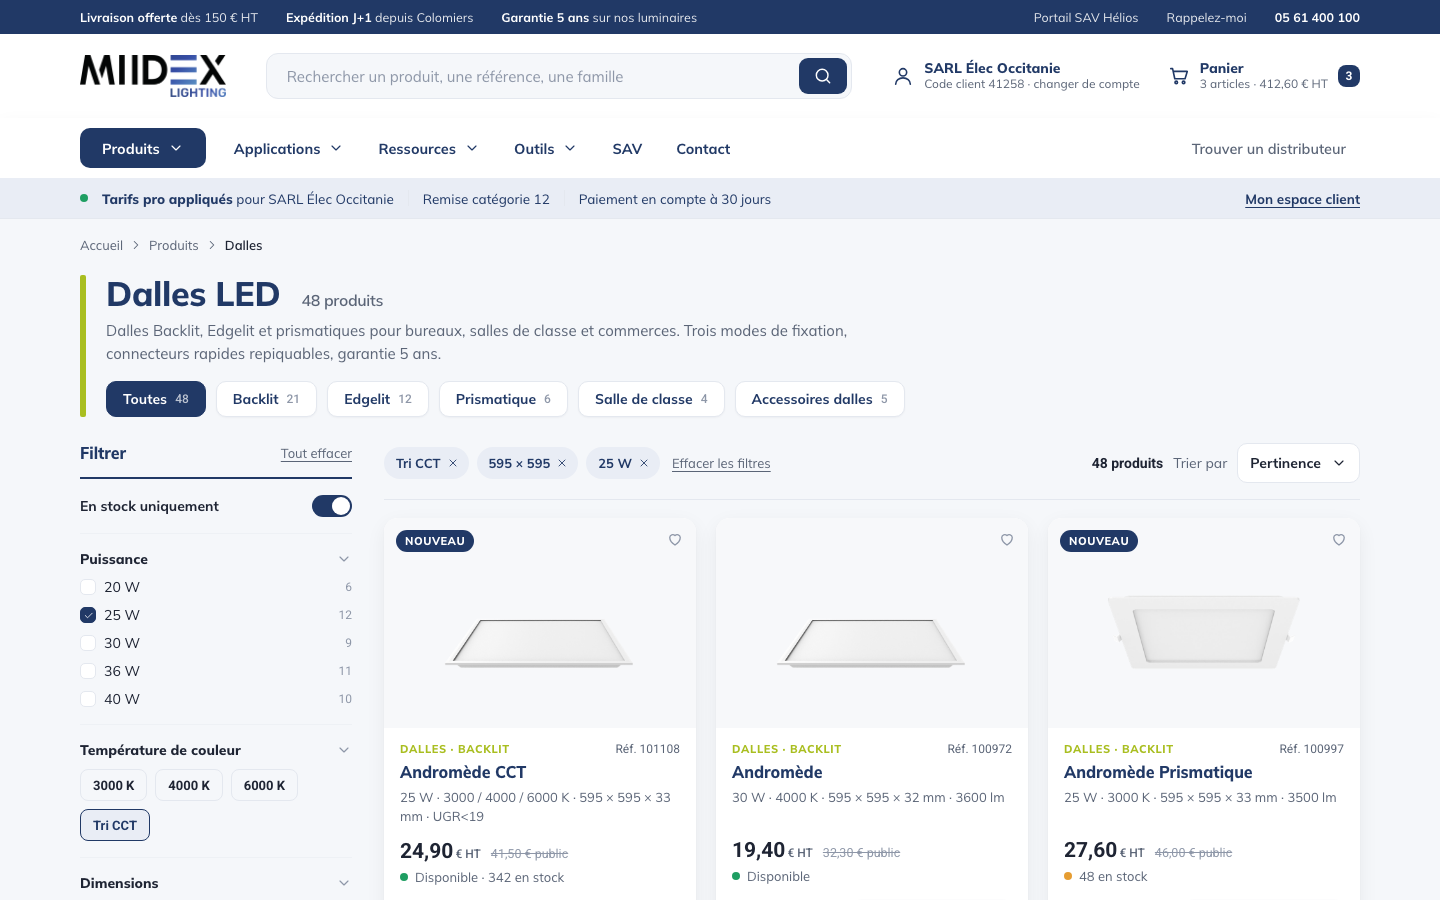
Task: Check the 36 W power checkbox
Action: point(88,671)
